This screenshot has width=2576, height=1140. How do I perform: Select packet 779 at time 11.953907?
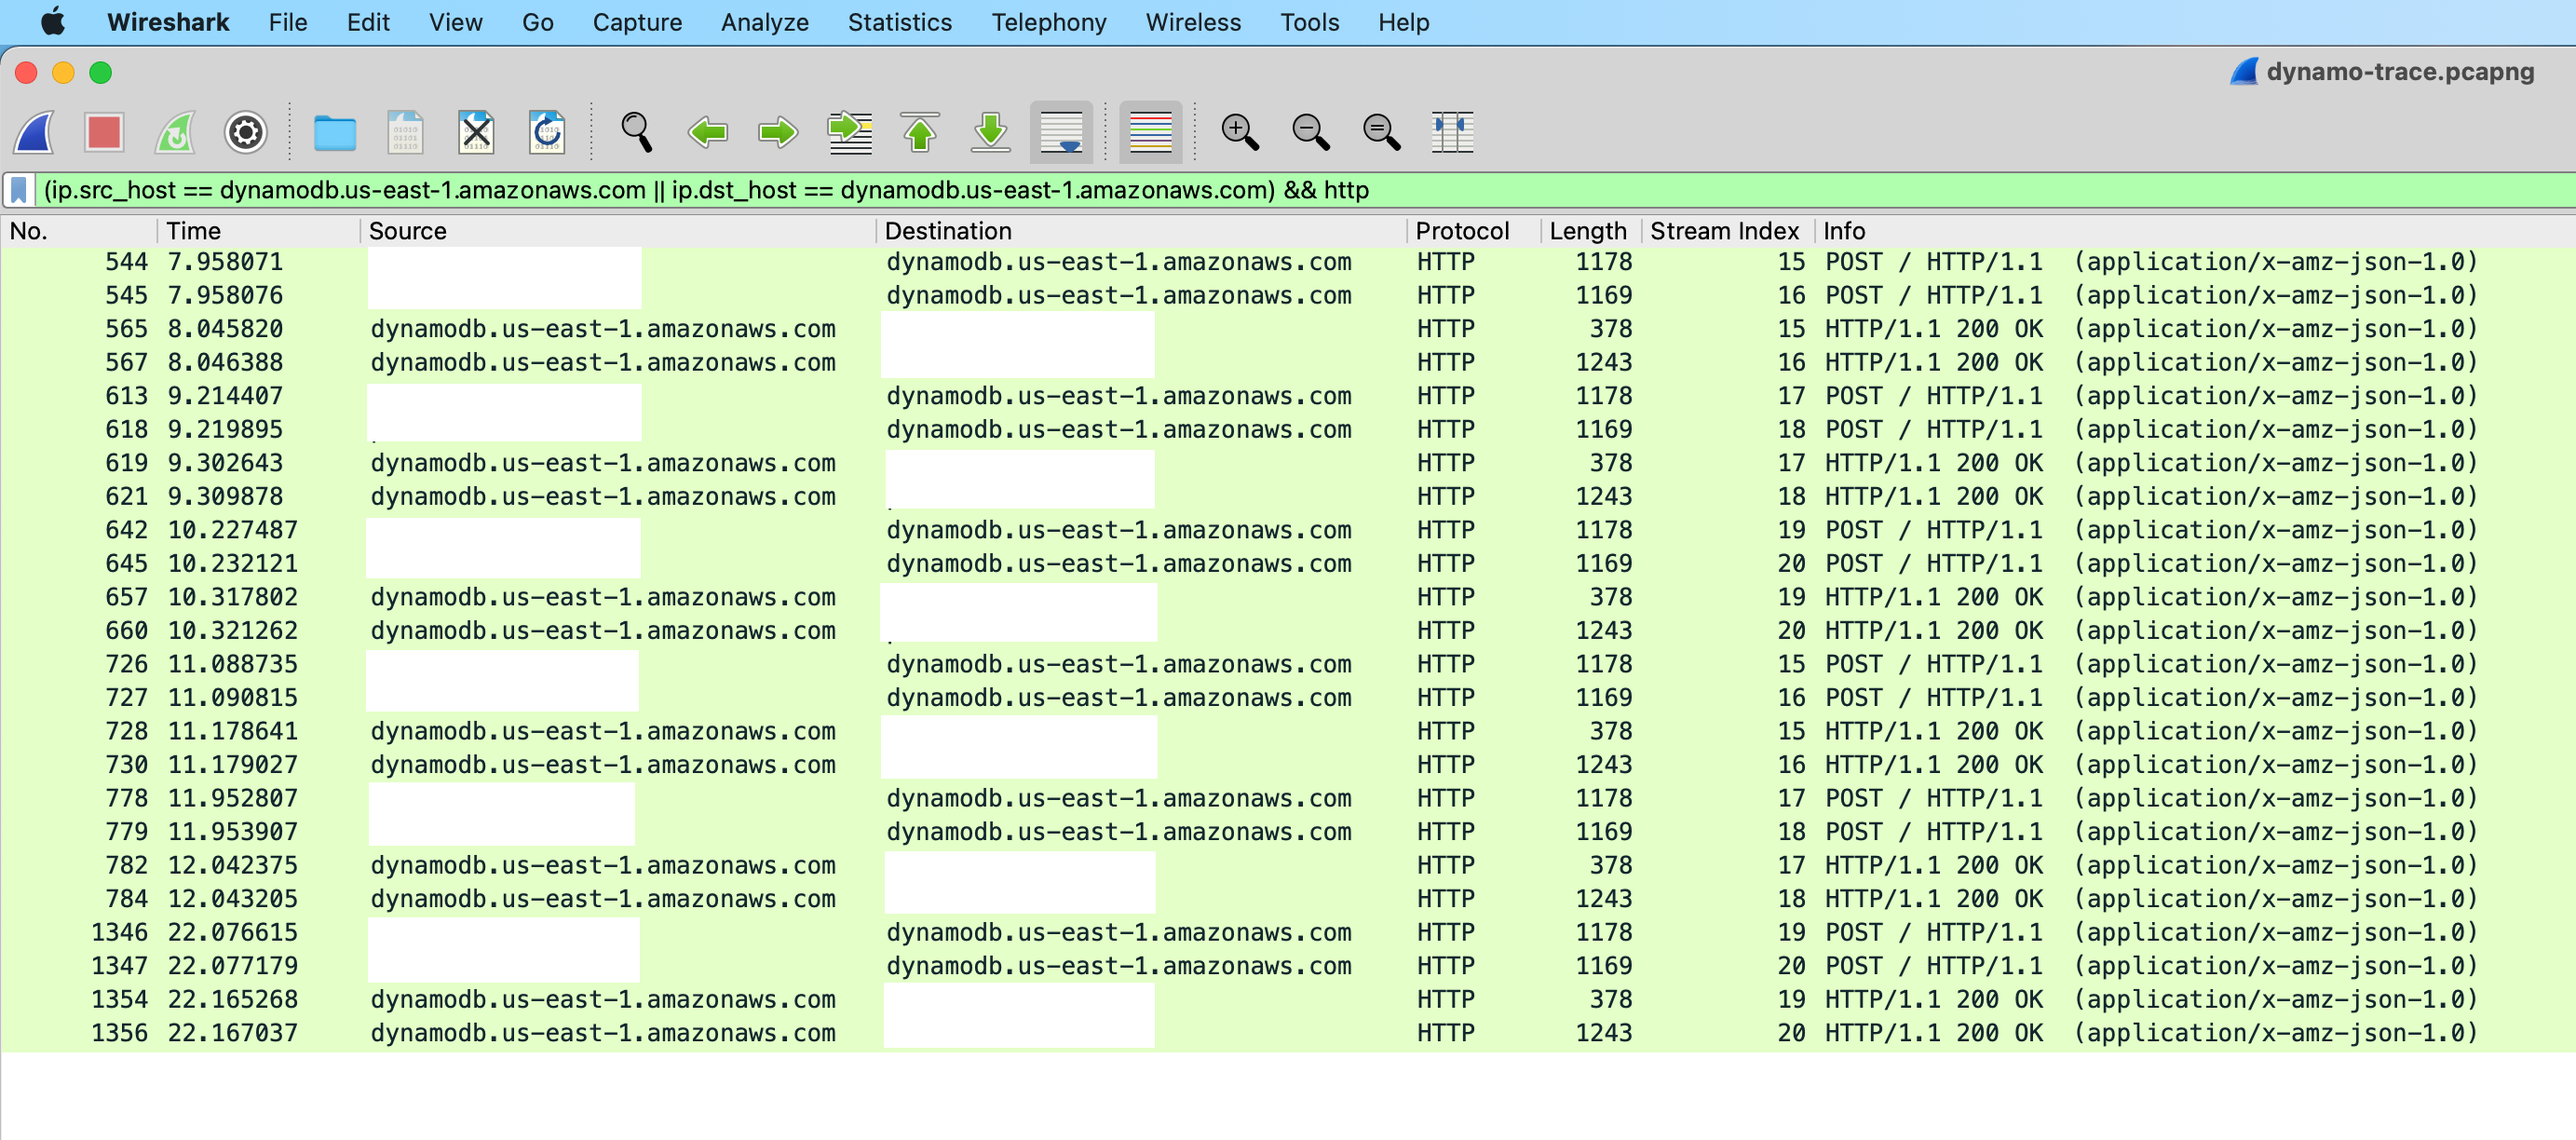pos(1288,832)
